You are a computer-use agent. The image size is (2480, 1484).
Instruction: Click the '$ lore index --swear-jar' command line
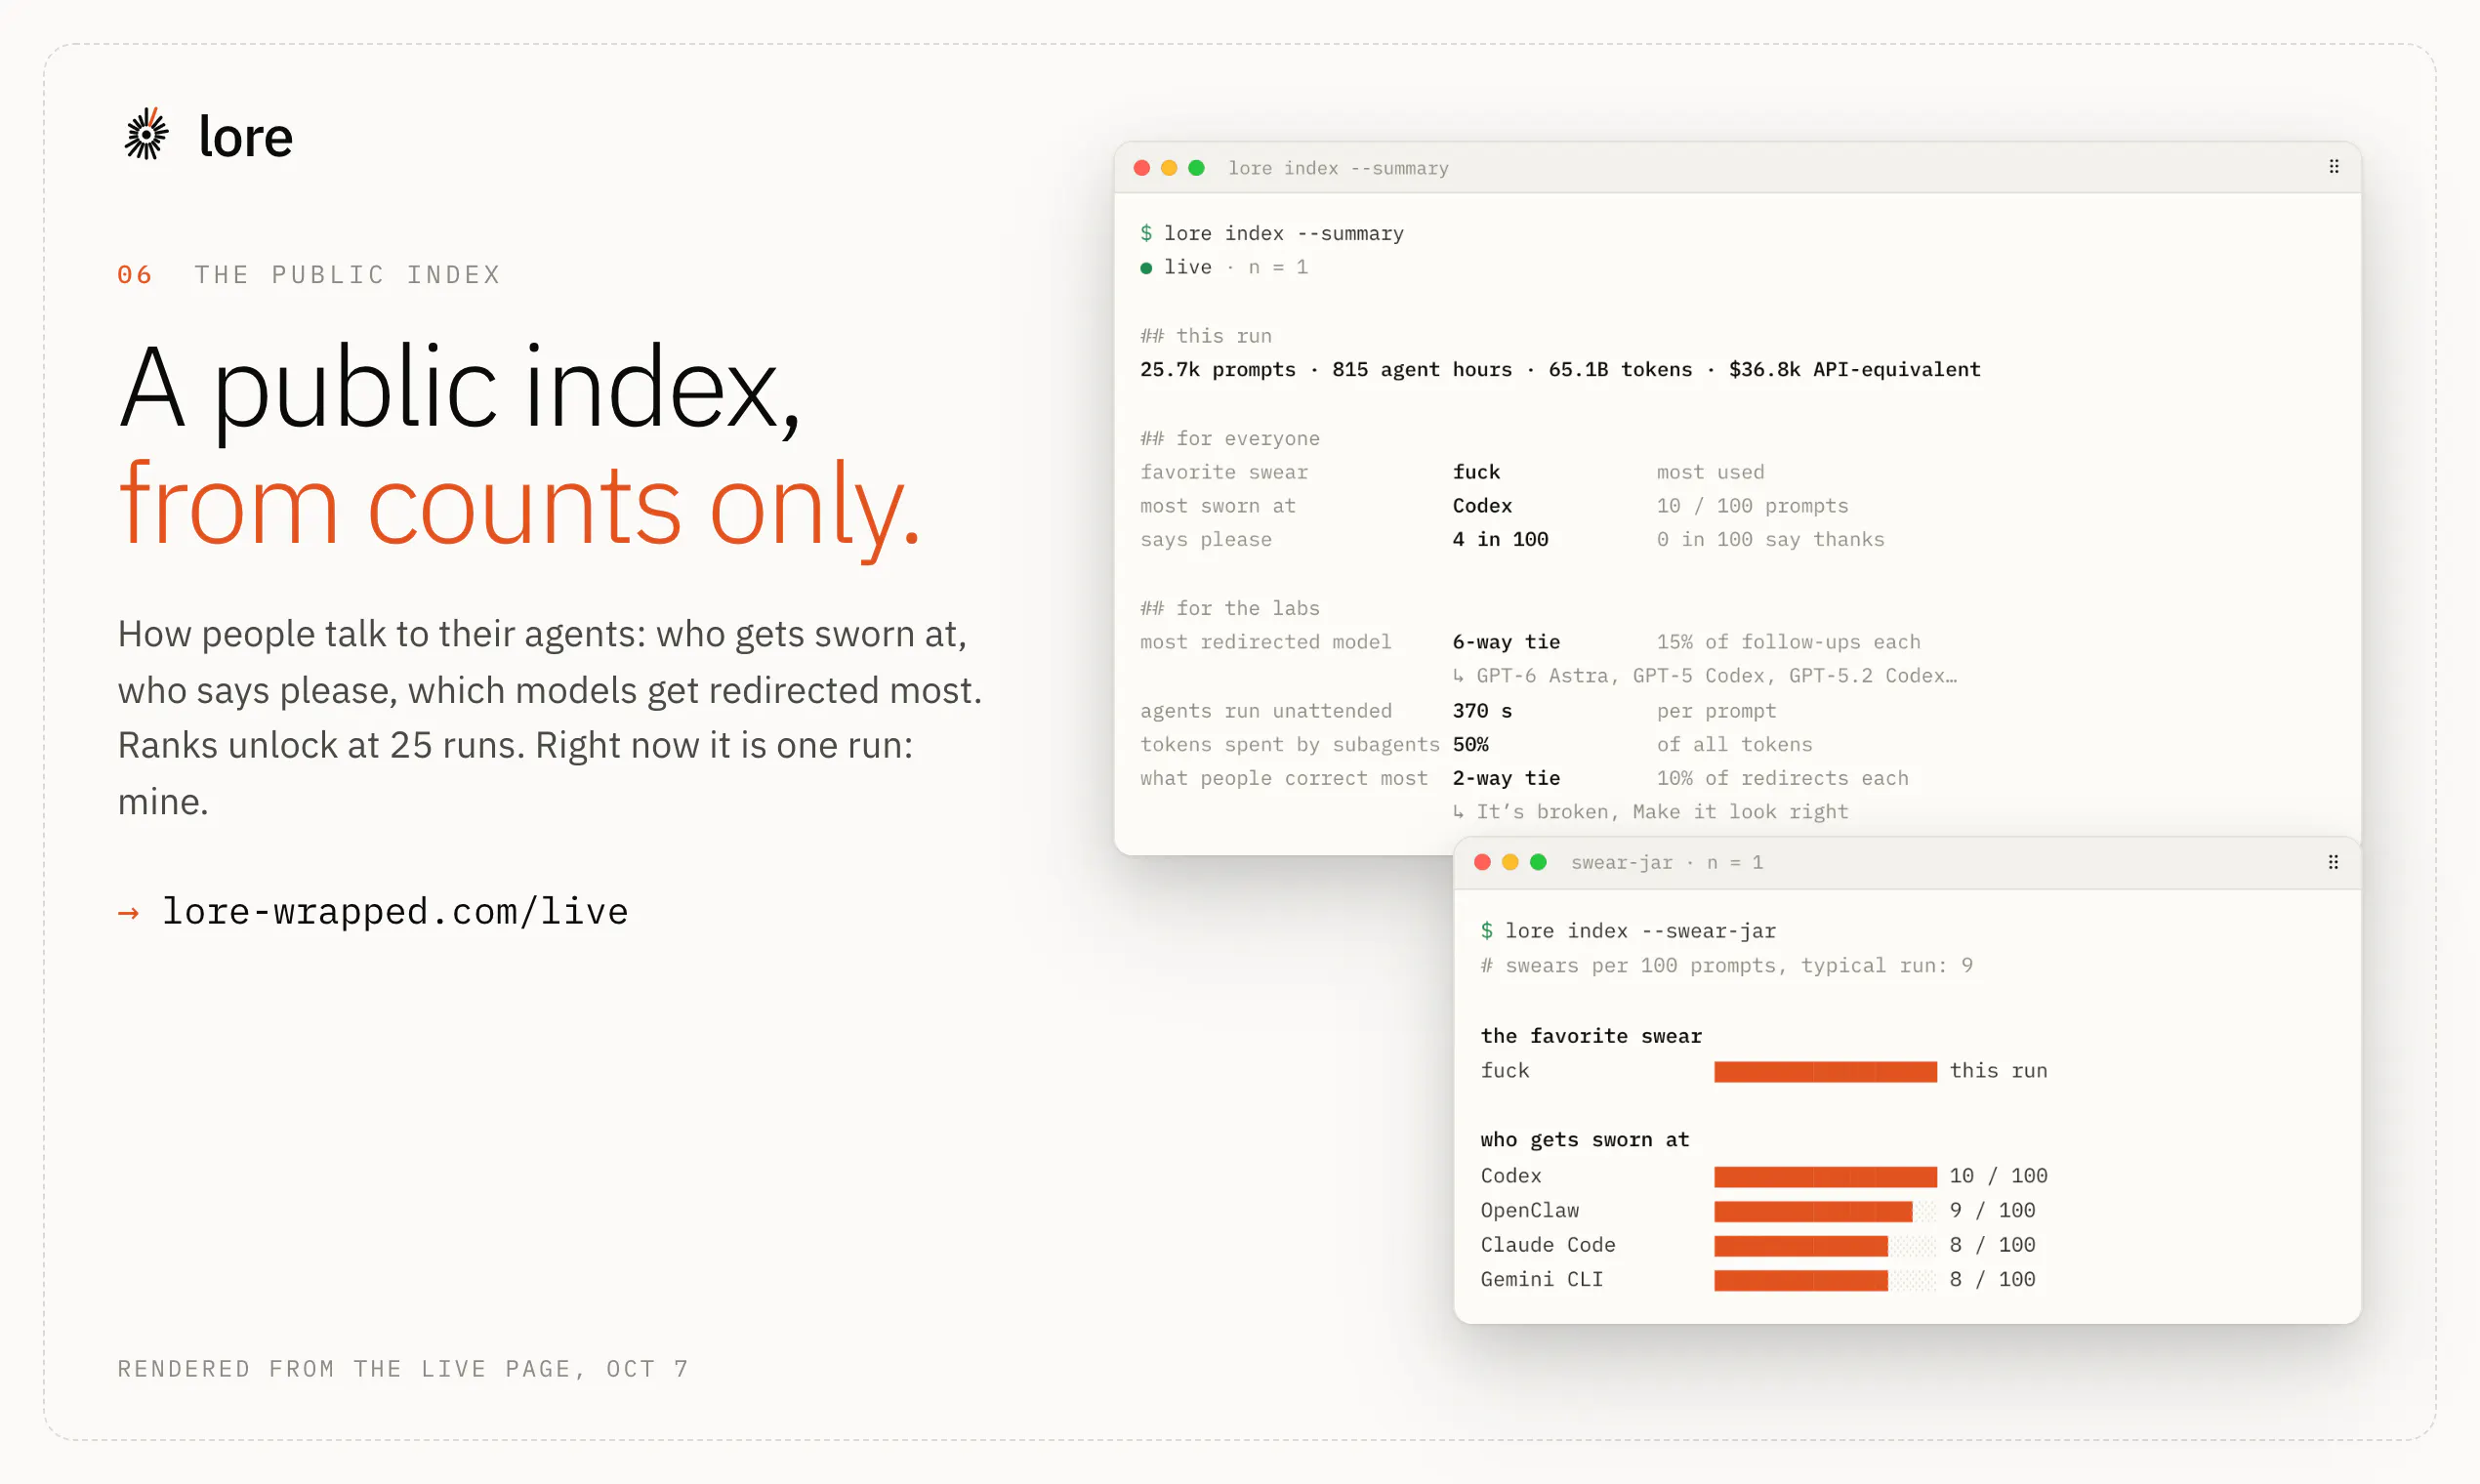tap(1628, 931)
